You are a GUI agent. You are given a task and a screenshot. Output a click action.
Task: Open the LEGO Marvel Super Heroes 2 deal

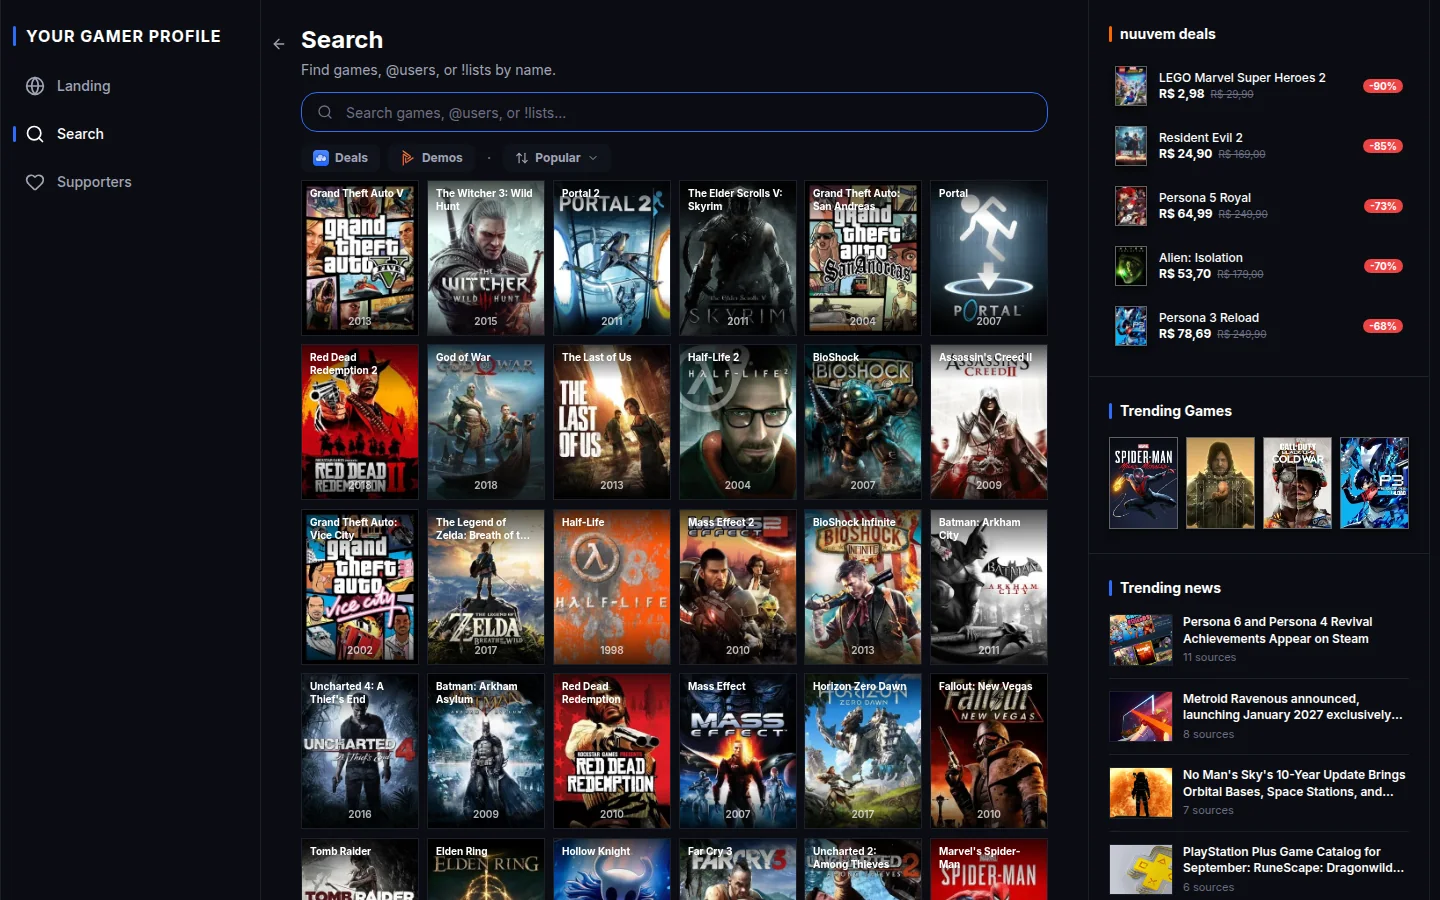click(x=1259, y=86)
